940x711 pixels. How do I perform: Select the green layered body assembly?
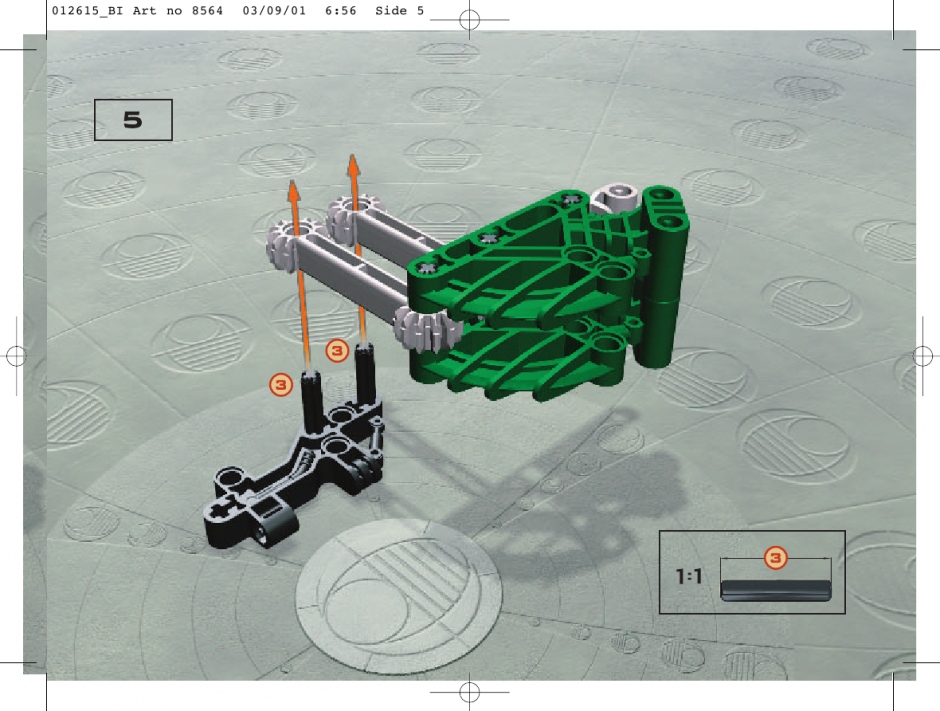(x=547, y=294)
